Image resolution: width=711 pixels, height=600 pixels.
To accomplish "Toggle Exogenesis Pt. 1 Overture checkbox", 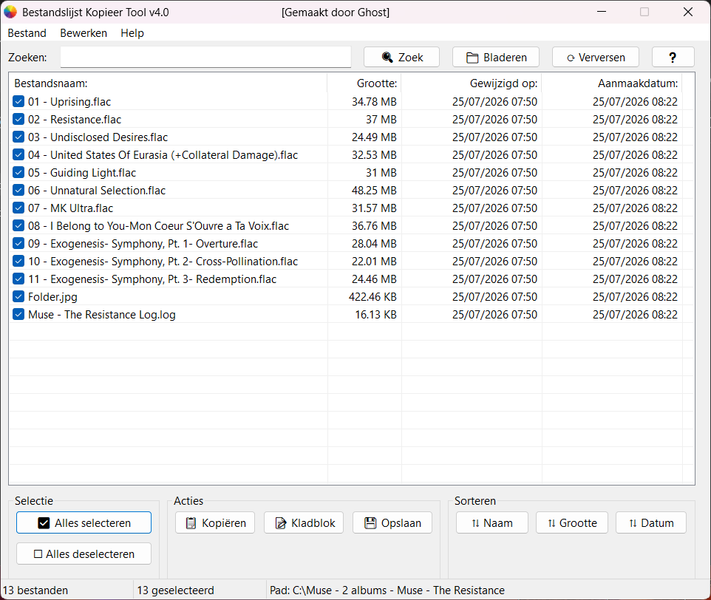I will click(x=19, y=244).
